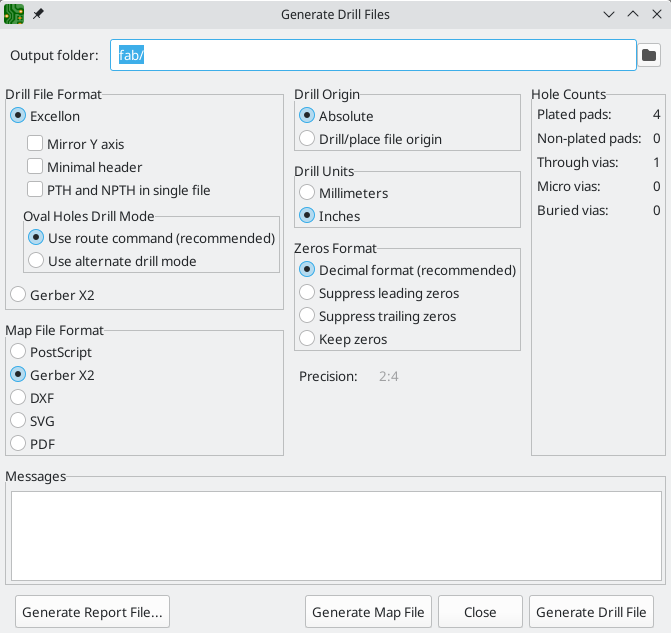Image resolution: width=671 pixels, height=633 pixels.
Task: Select Suppress trailing zeros
Action: pos(377,316)
